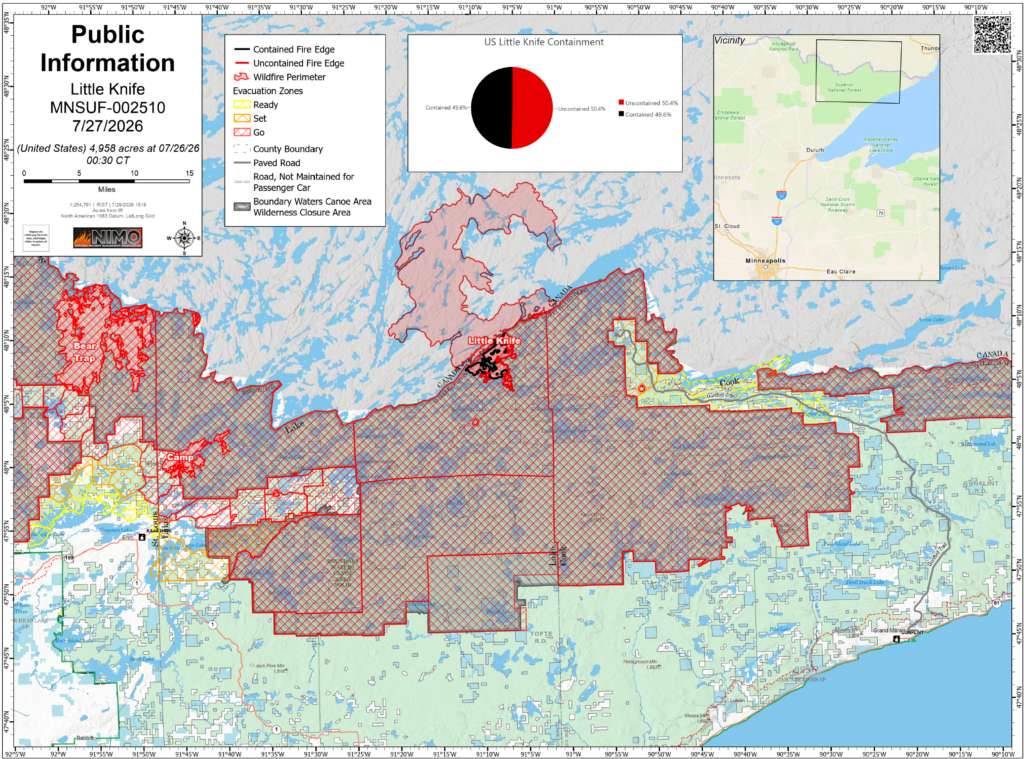Click the compass rose north arrow
The width and height of the screenshot is (1024, 759).
point(184,238)
